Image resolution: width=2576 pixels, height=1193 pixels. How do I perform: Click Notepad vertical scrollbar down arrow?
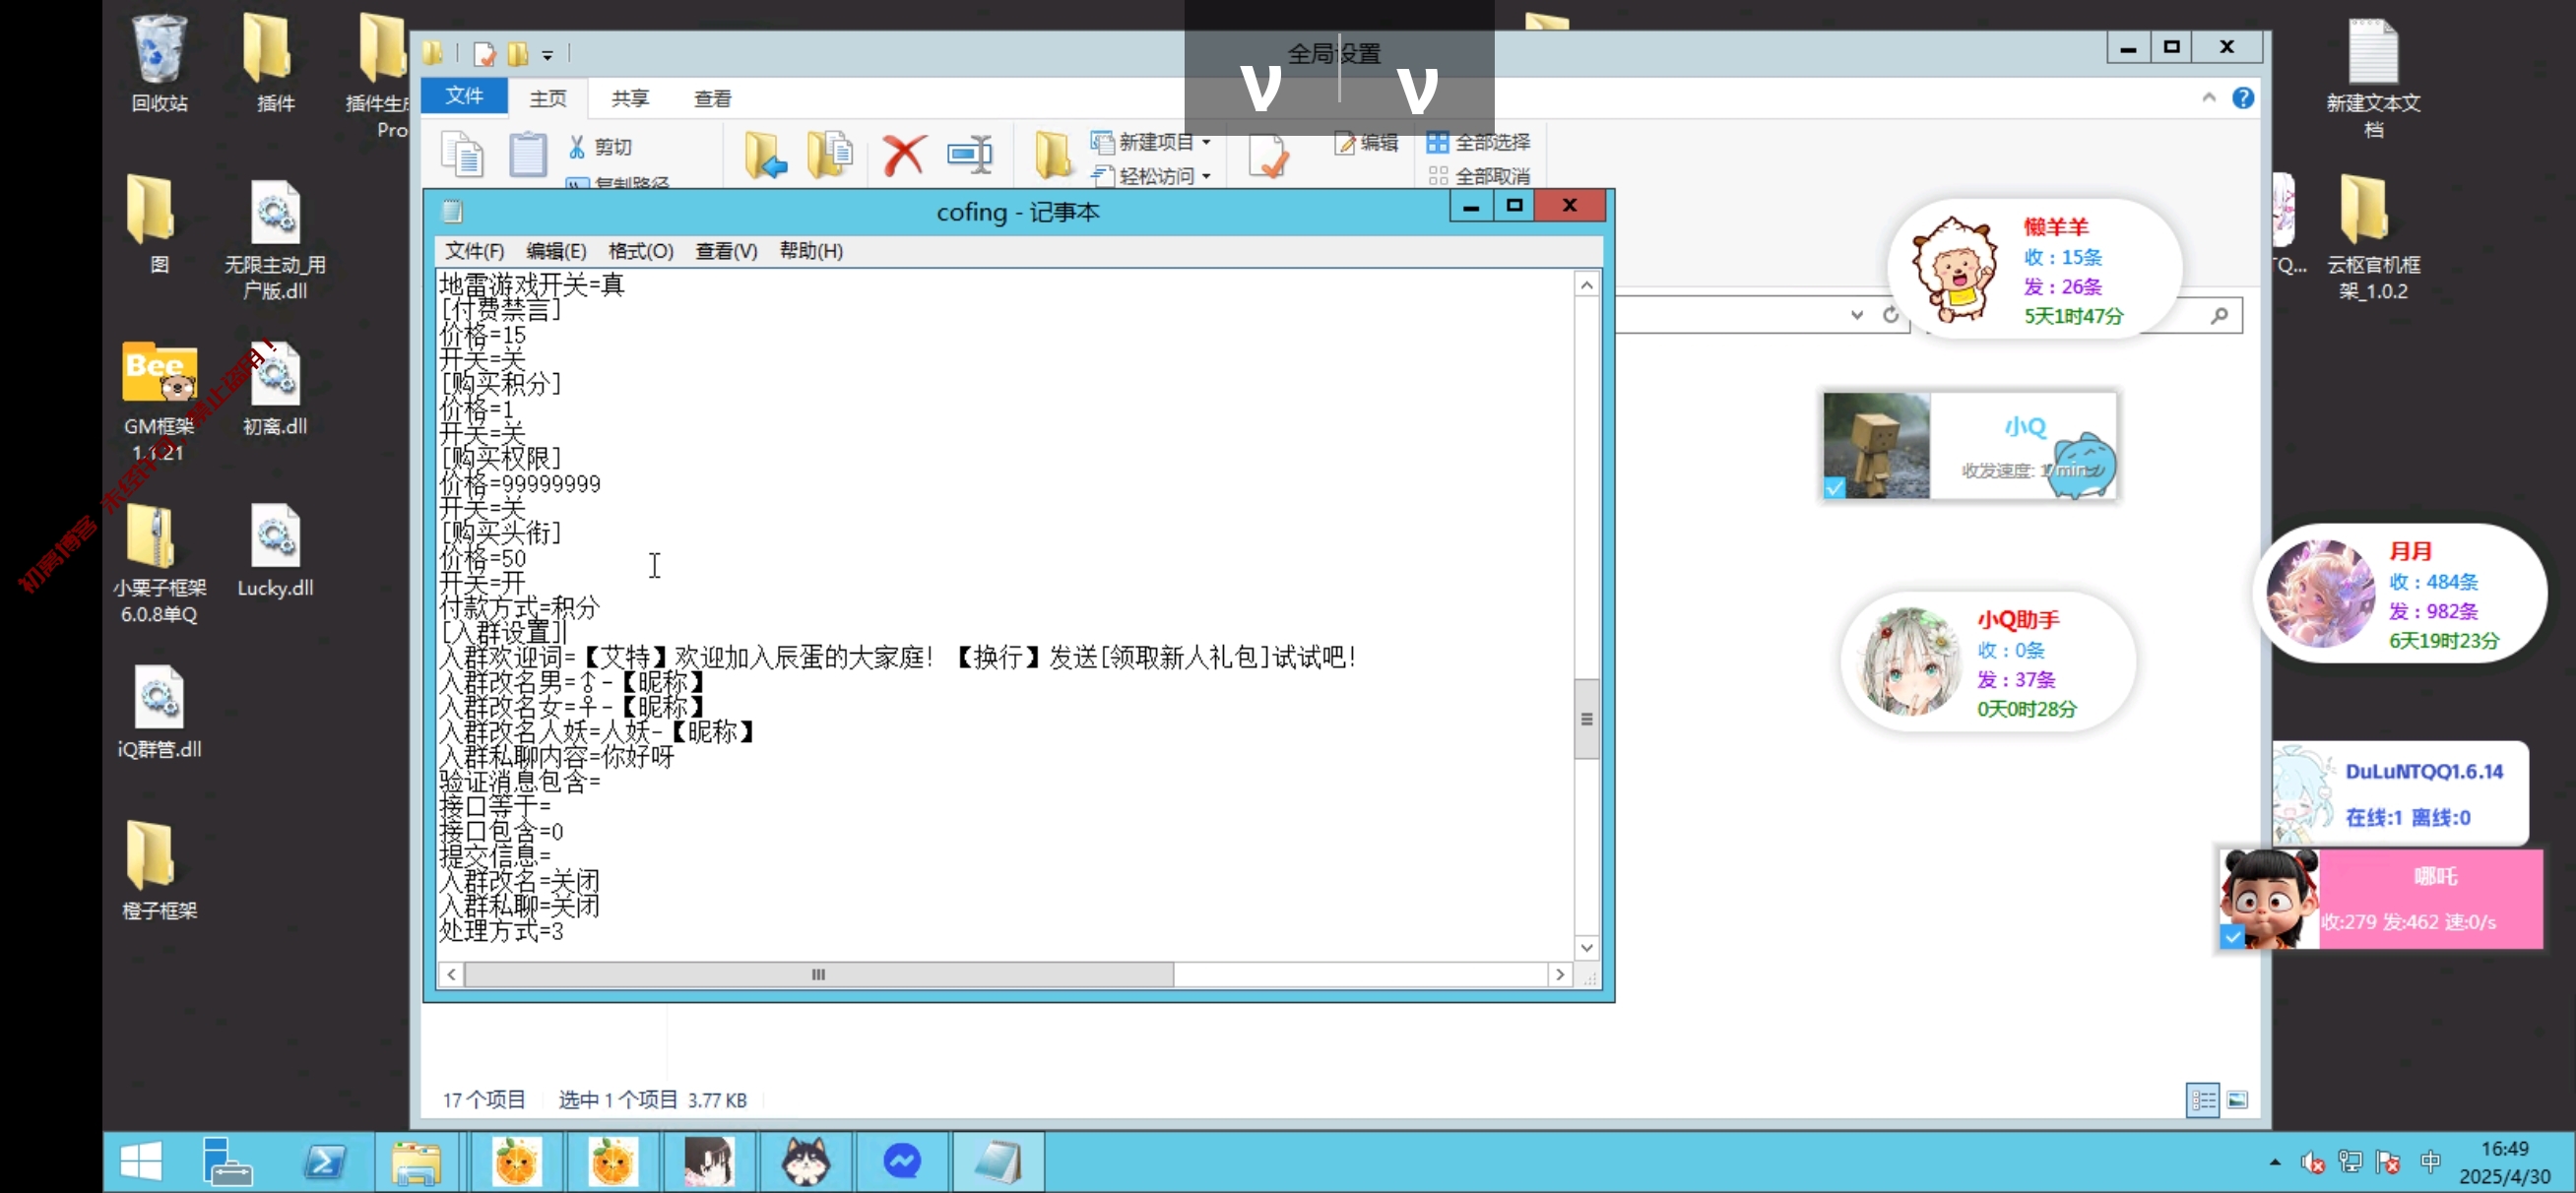point(1586,947)
